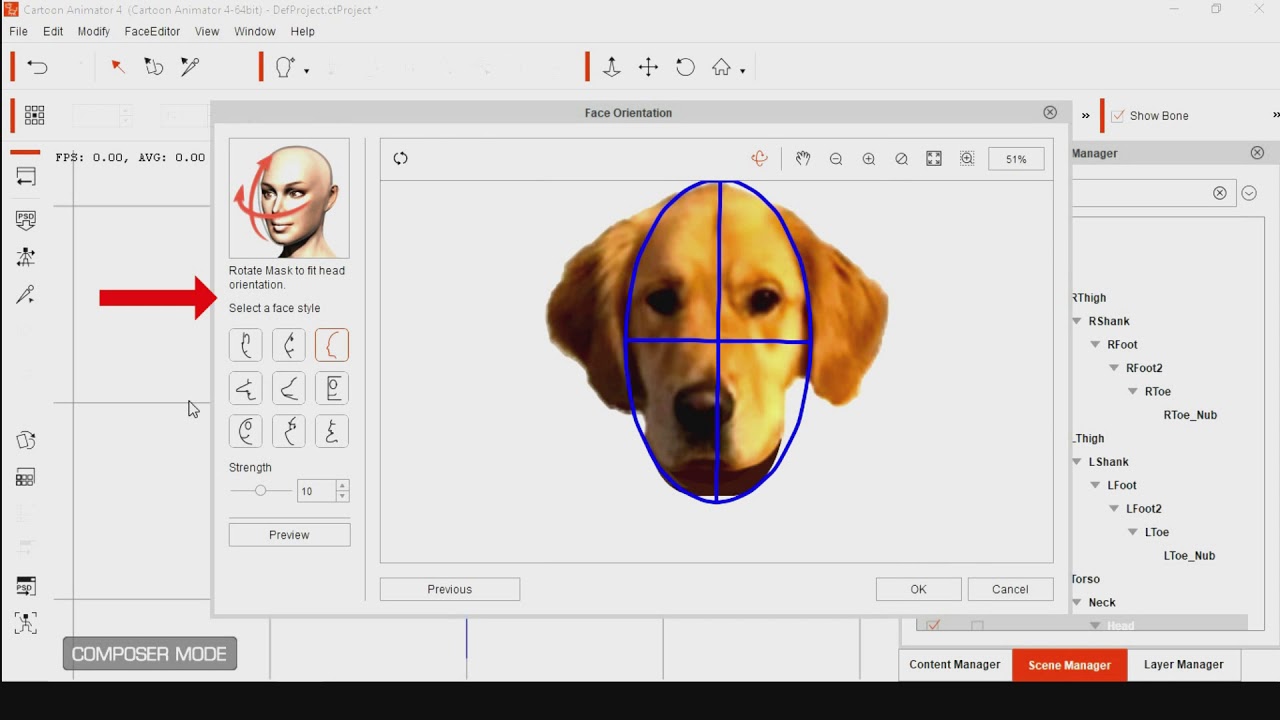Screen dimensions: 1280x720
Task: Click the pen edit icon on the left sidebar
Action: point(26,295)
